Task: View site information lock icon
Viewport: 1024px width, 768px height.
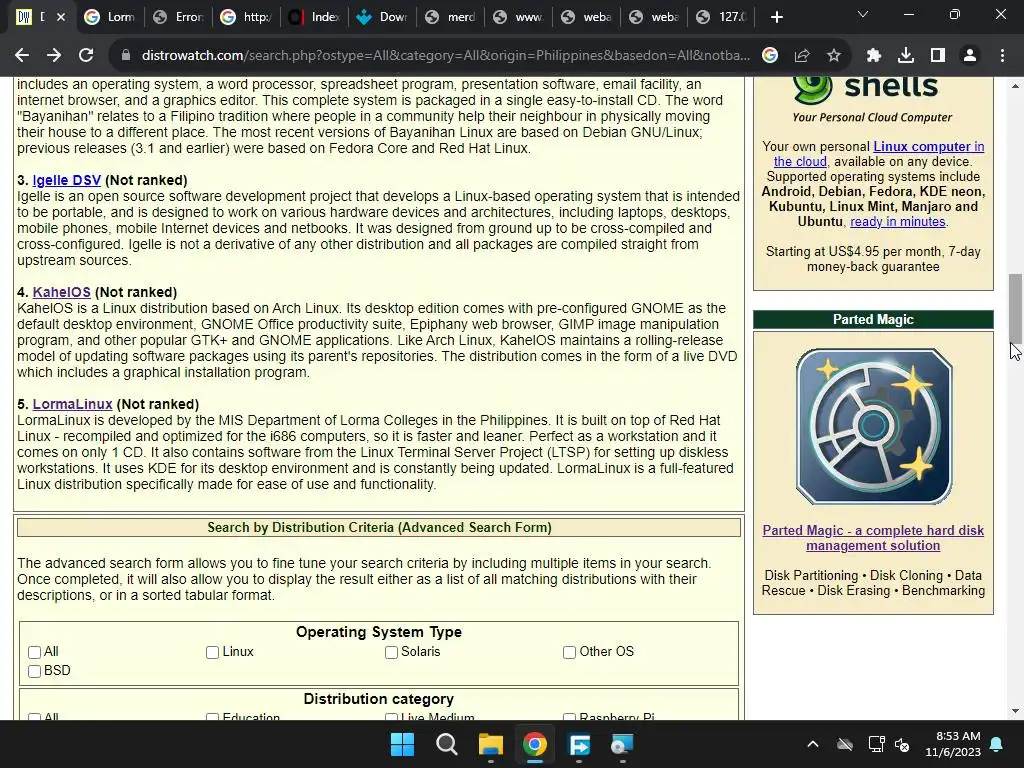Action: [x=126, y=56]
